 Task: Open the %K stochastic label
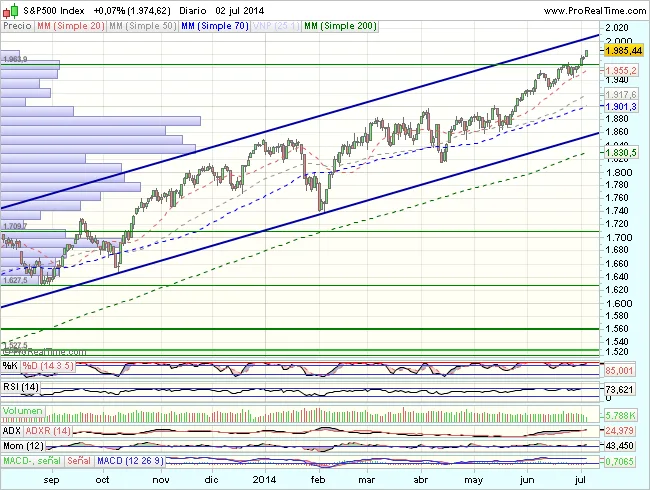point(10,366)
